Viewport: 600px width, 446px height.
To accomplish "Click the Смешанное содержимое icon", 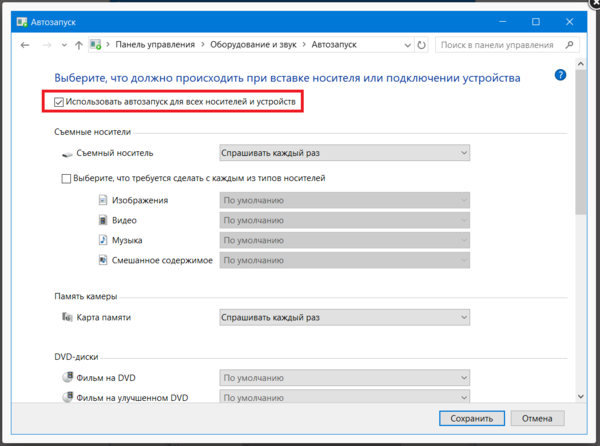I will 103,260.
